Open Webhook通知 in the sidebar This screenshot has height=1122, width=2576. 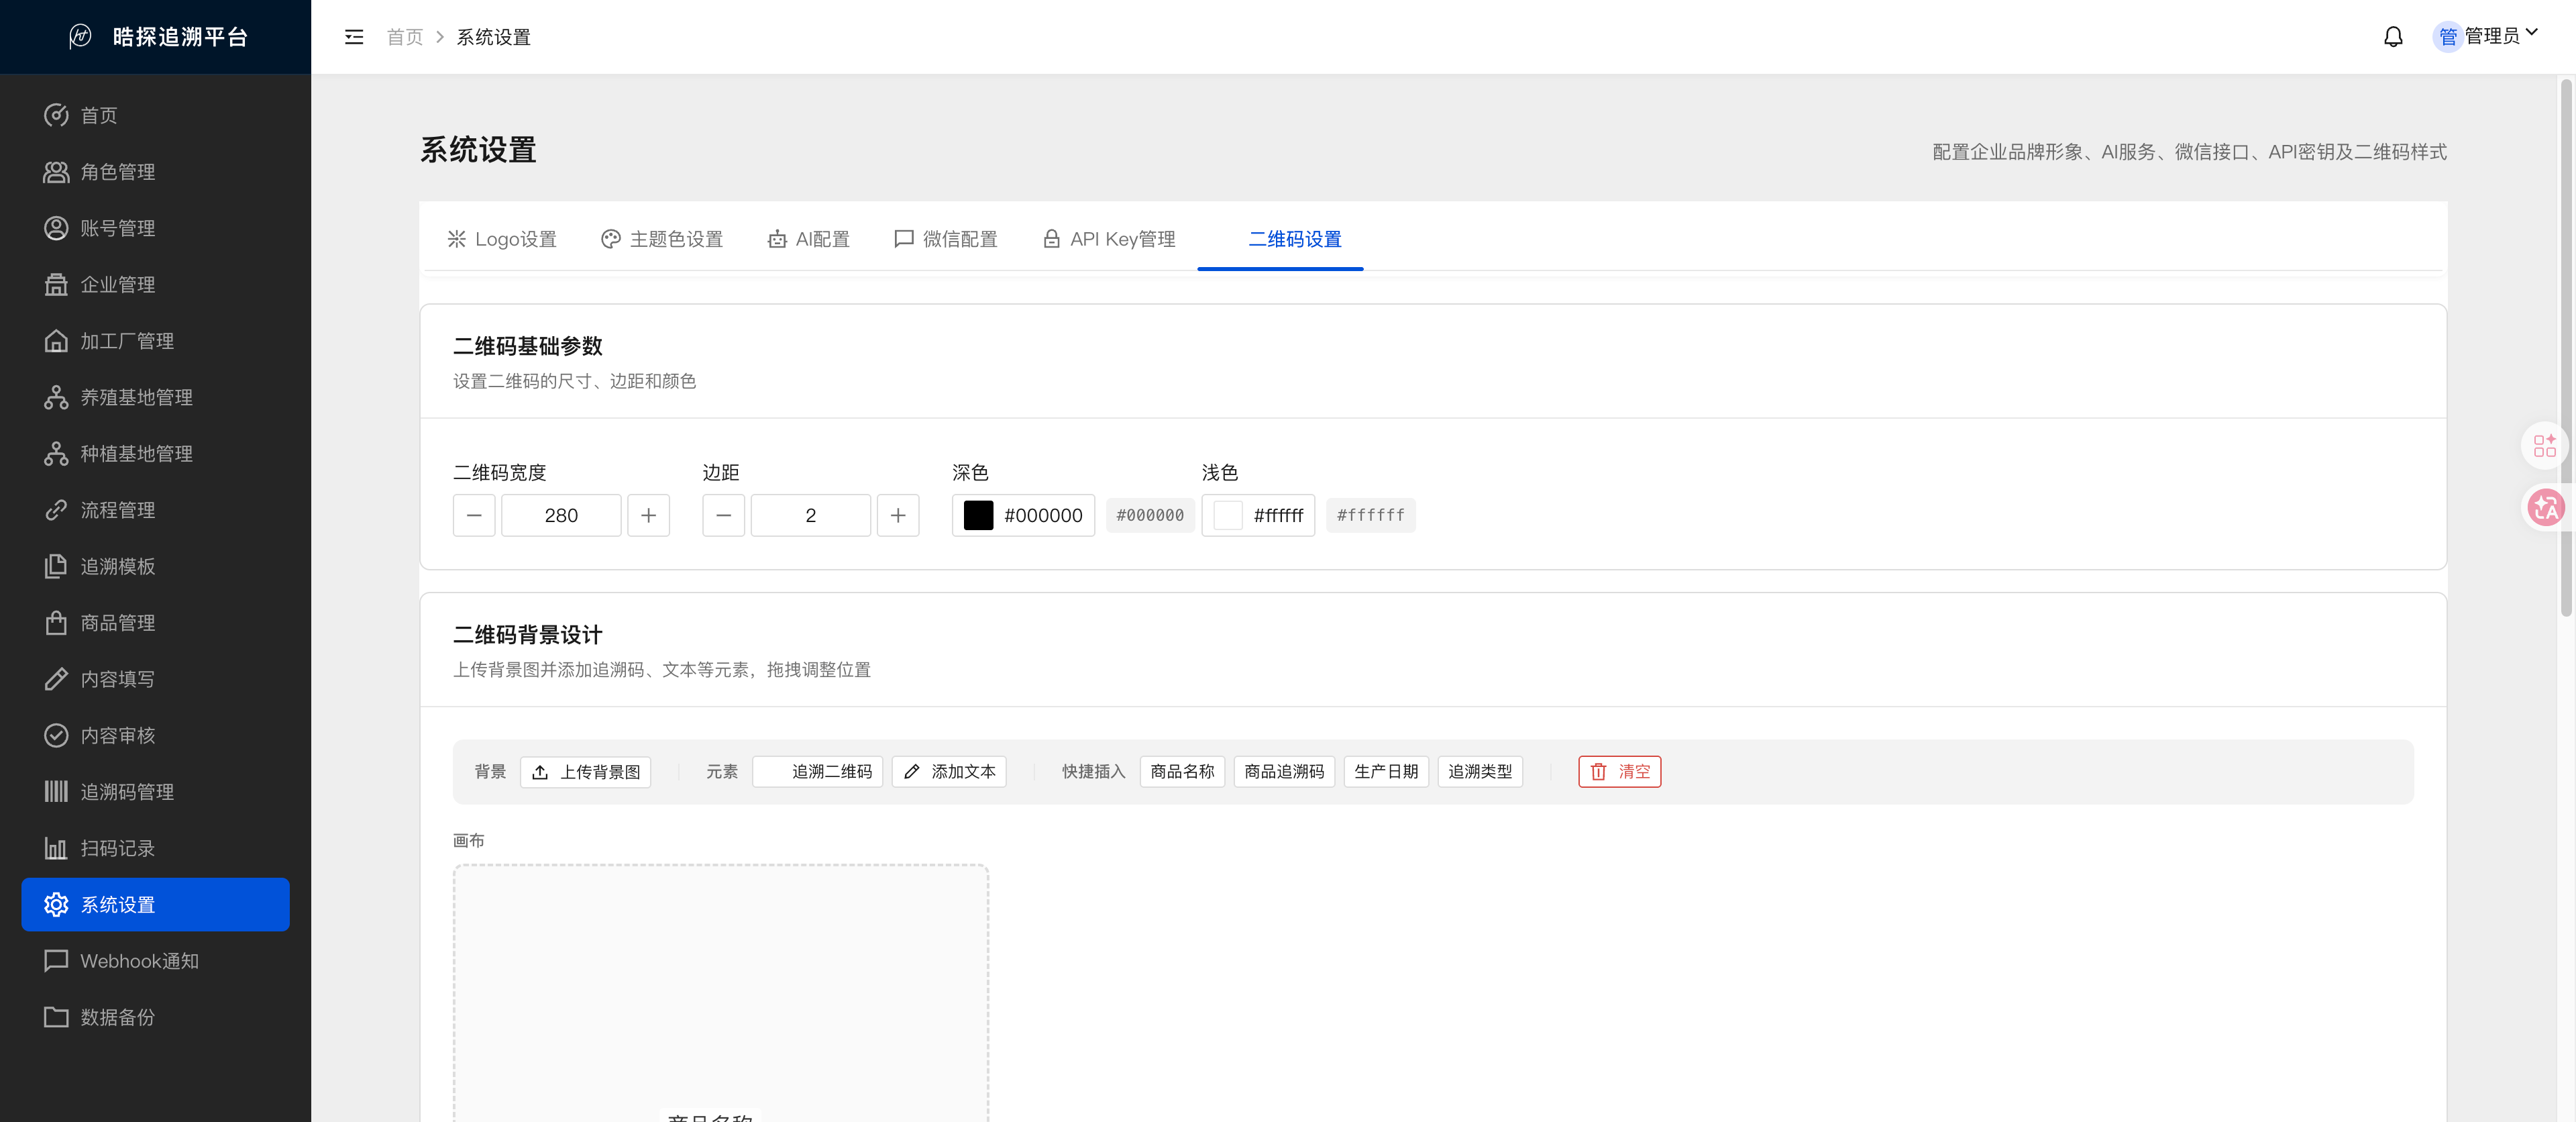point(155,961)
